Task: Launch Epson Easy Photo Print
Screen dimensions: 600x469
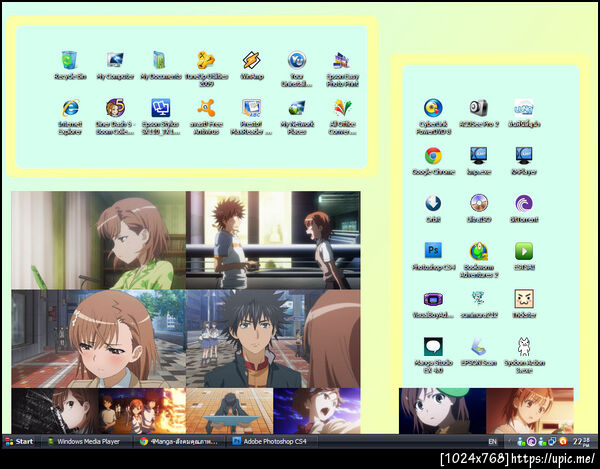Action: click(342, 60)
